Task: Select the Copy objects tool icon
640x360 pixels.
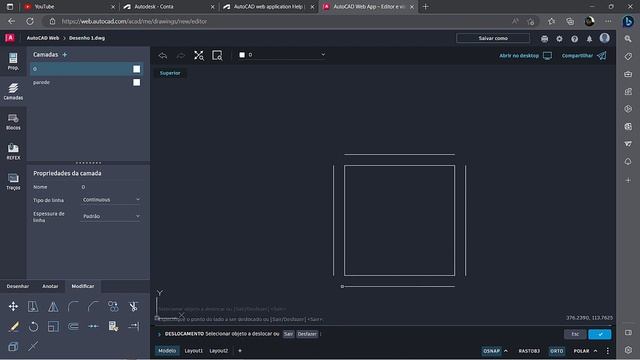Action: [x=113, y=306]
